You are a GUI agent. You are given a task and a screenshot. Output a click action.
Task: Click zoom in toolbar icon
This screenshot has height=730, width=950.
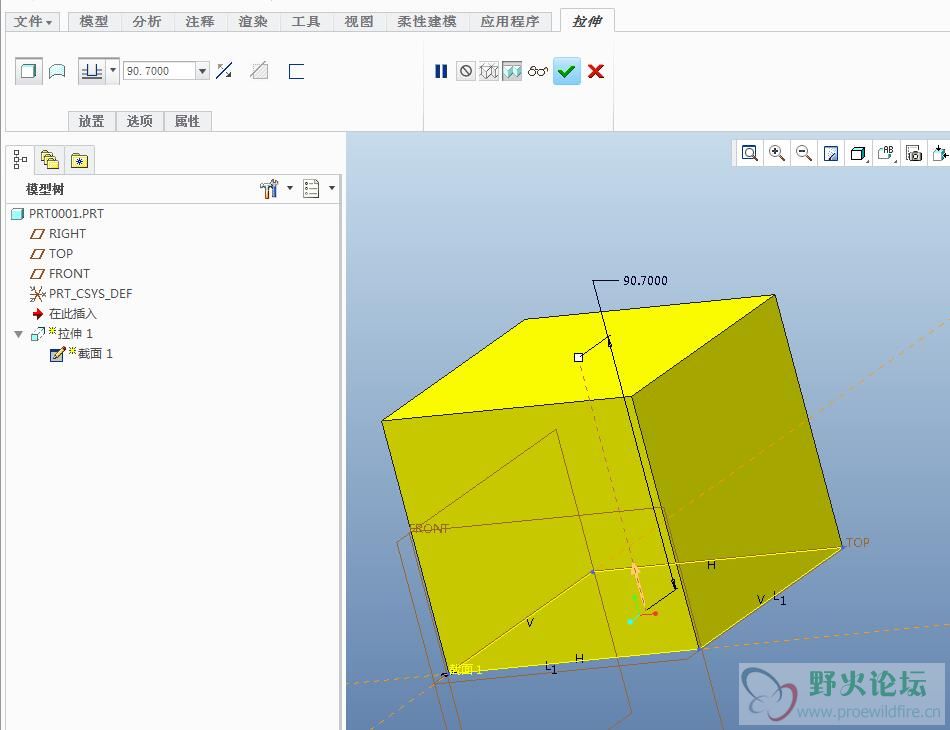tap(777, 153)
